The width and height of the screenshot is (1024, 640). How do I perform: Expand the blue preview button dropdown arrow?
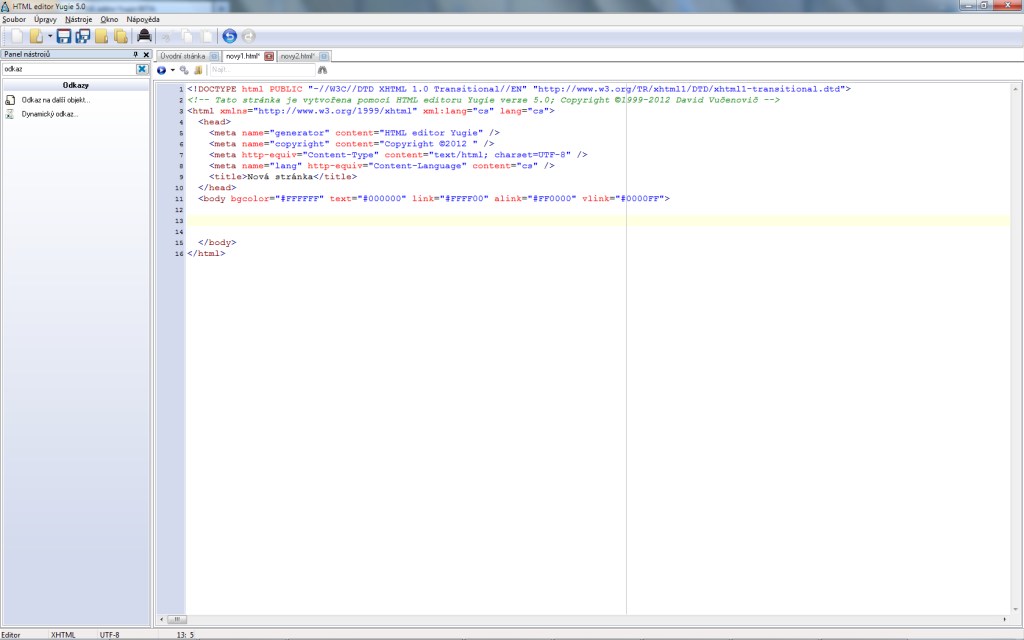[172, 70]
